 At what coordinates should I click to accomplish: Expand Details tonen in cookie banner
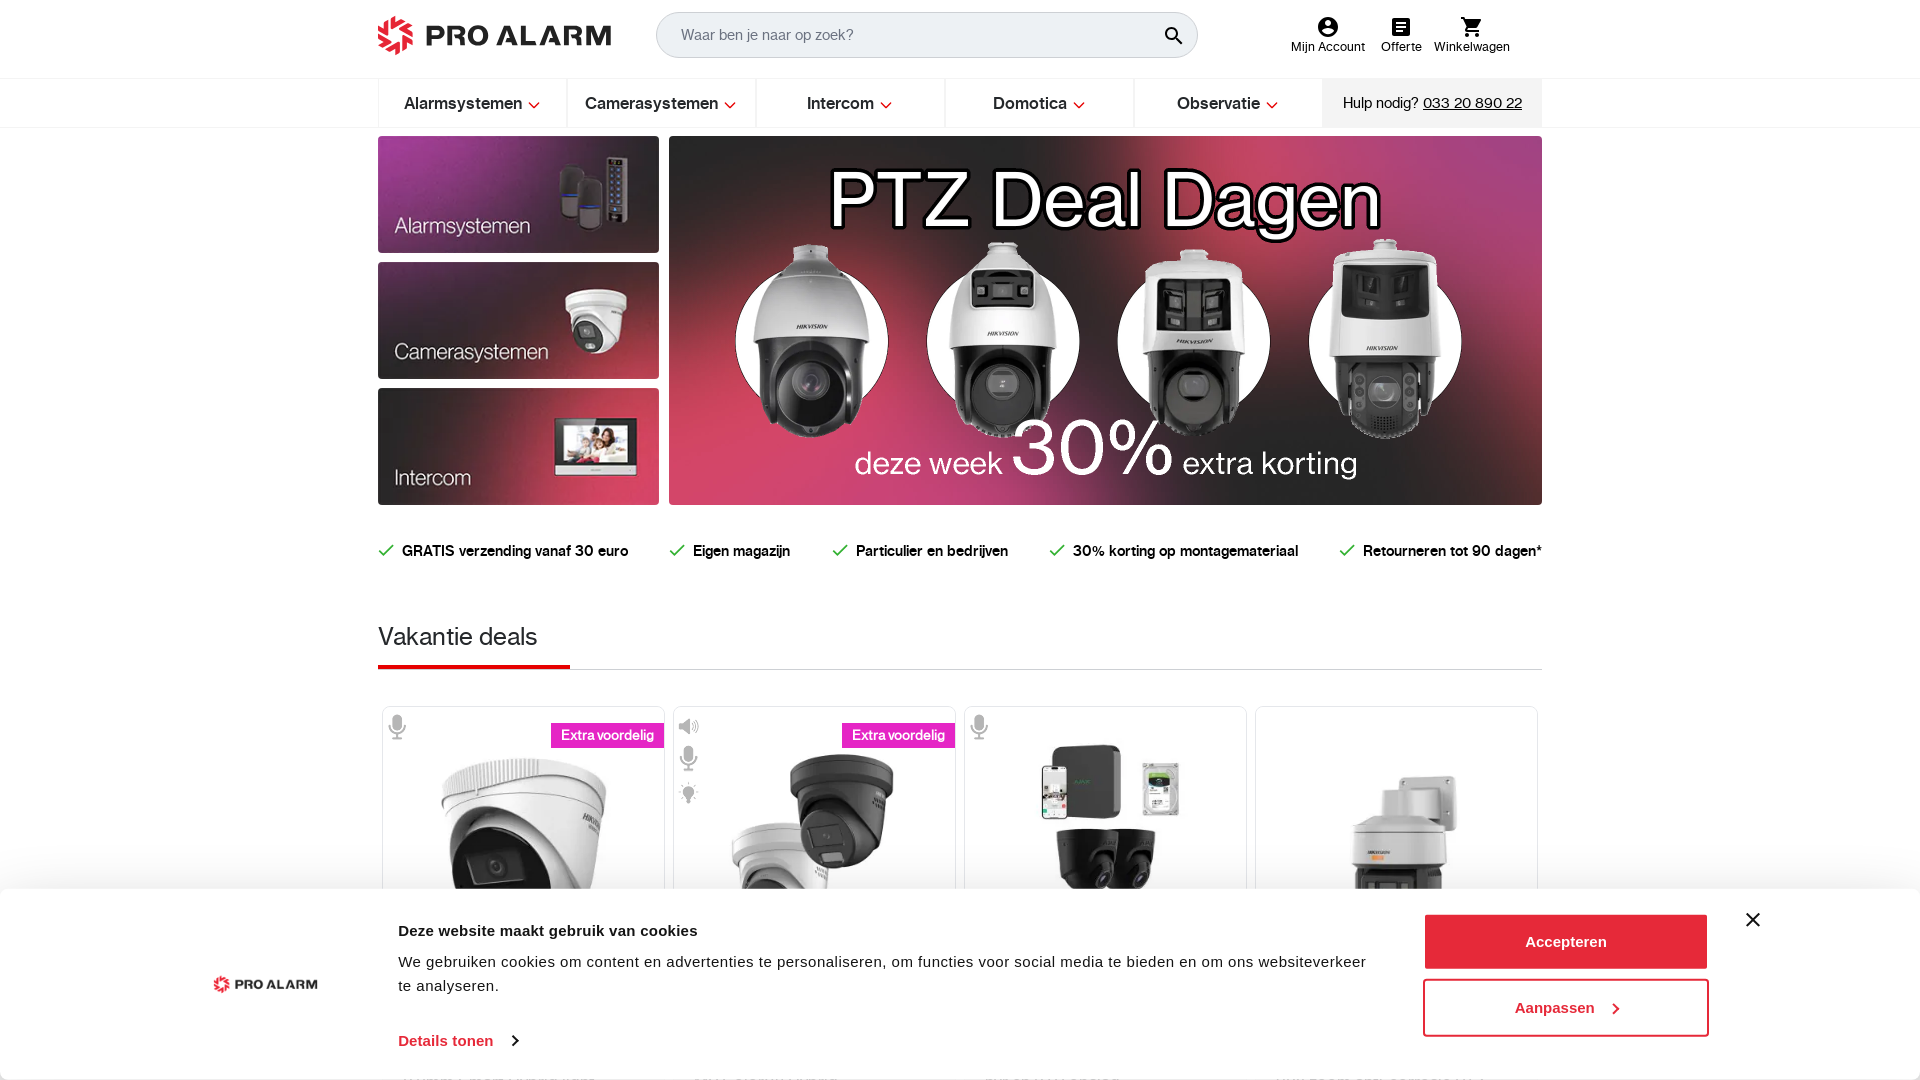(458, 1041)
